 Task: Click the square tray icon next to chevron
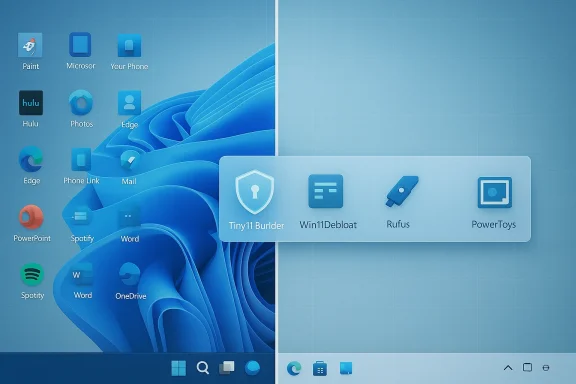point(528,367)
